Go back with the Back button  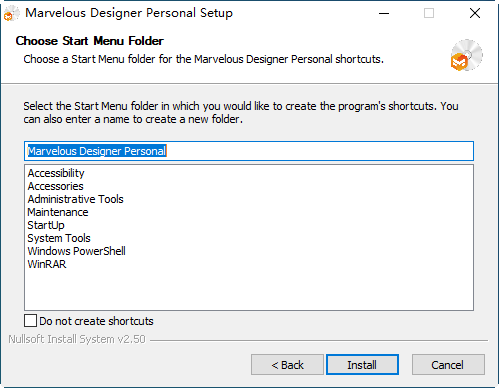pyautogui.click(x=287, y=364)
